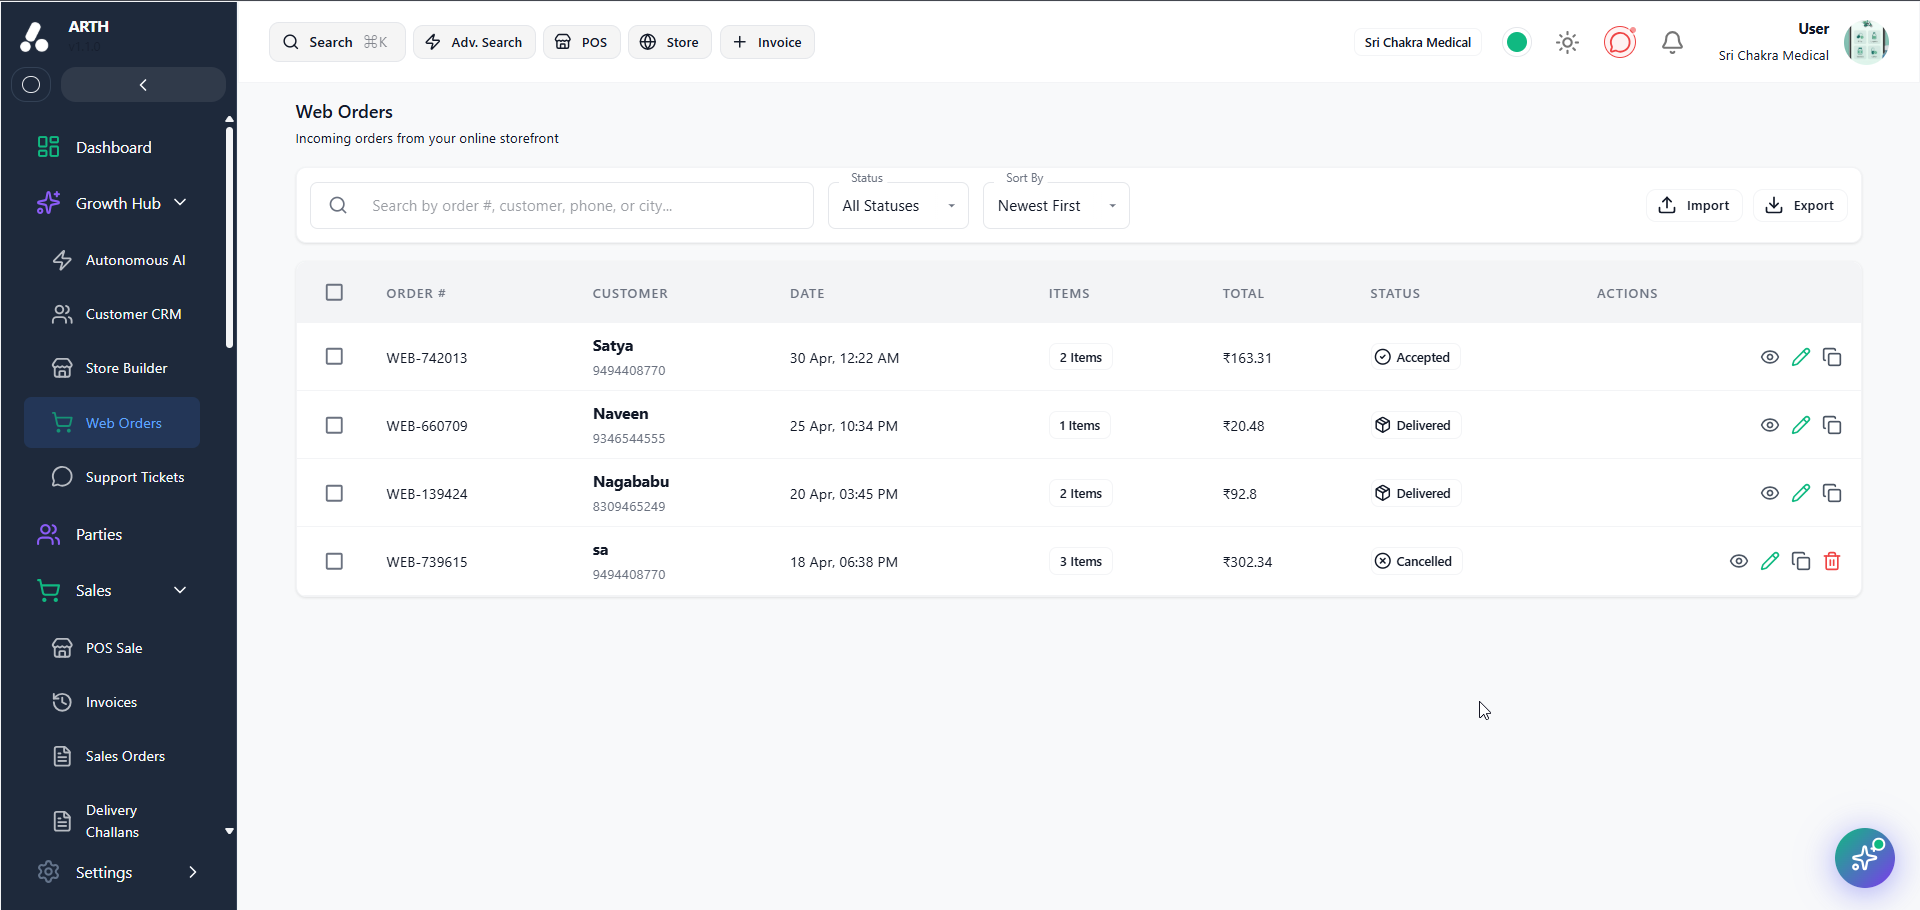Duplicate order WEB-742013 with copy icon
This screenshot has height=910, width=1920.
[1832, 357]
